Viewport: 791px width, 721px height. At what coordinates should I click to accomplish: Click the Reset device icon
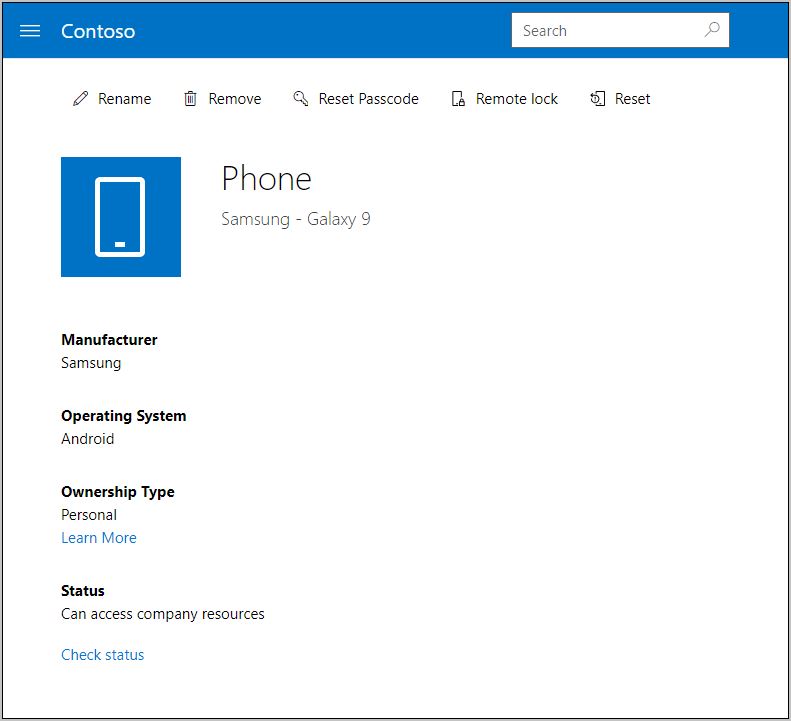[x=598, y=98]
